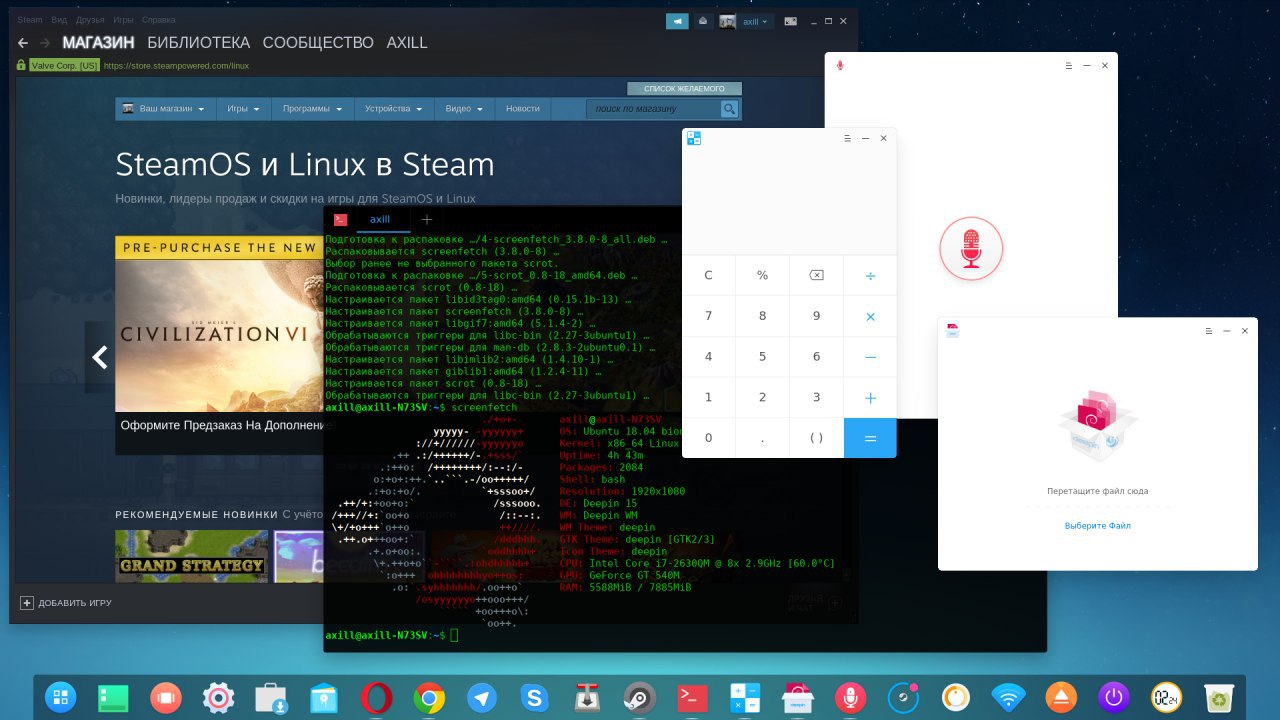This screenshot has height=720, width=1280.
Task: Expand the axill account dropdown in Steam
Action: click(x=755, y=21)
